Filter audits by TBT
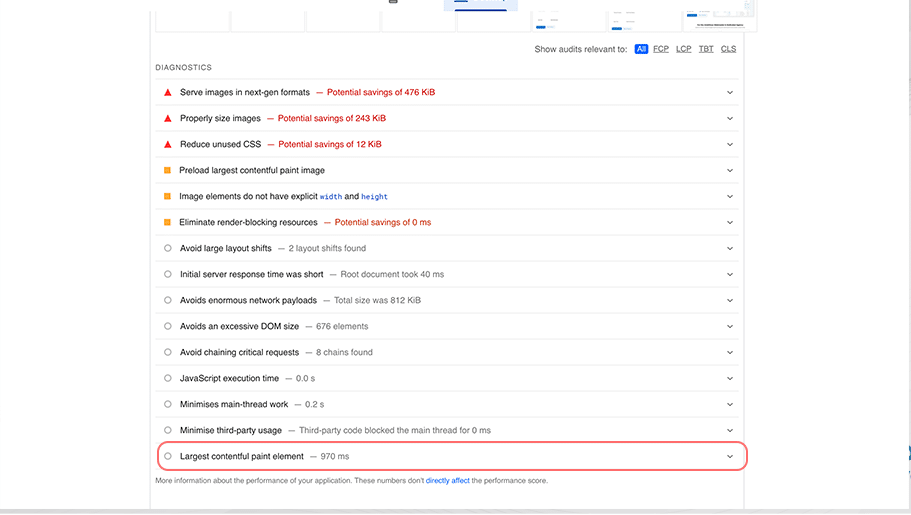 (706, 49)
